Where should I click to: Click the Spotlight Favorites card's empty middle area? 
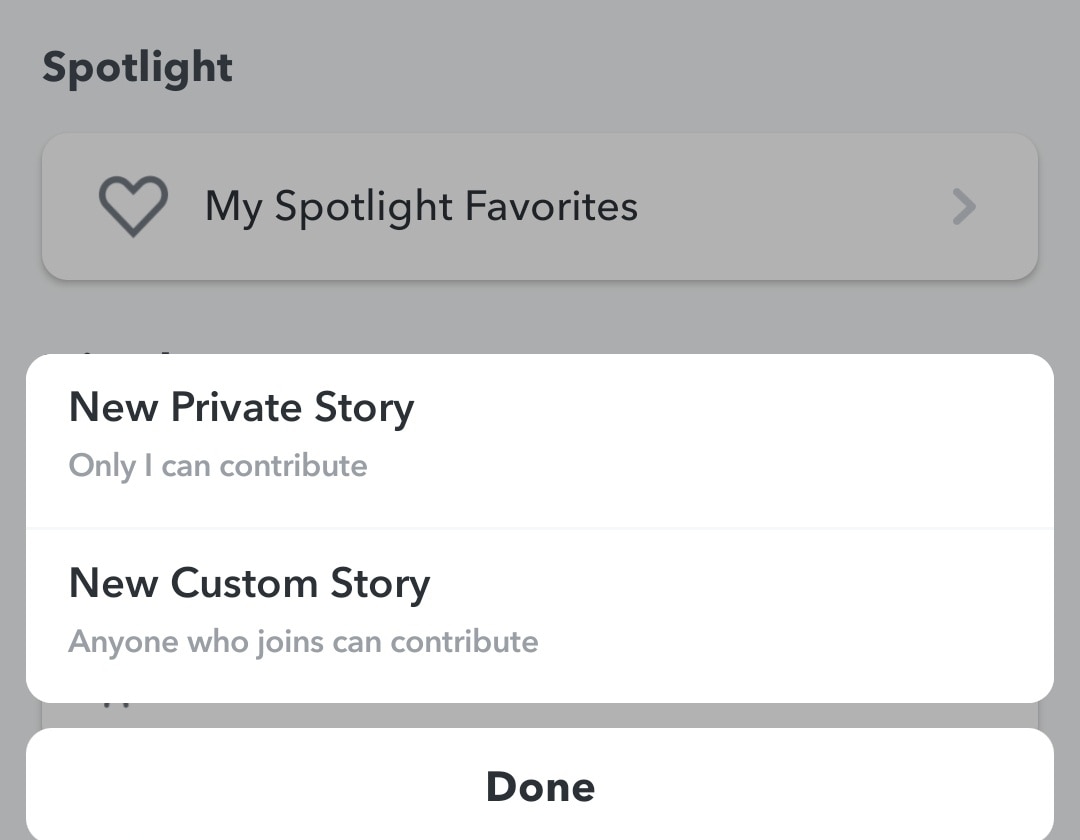click(790, 207)
